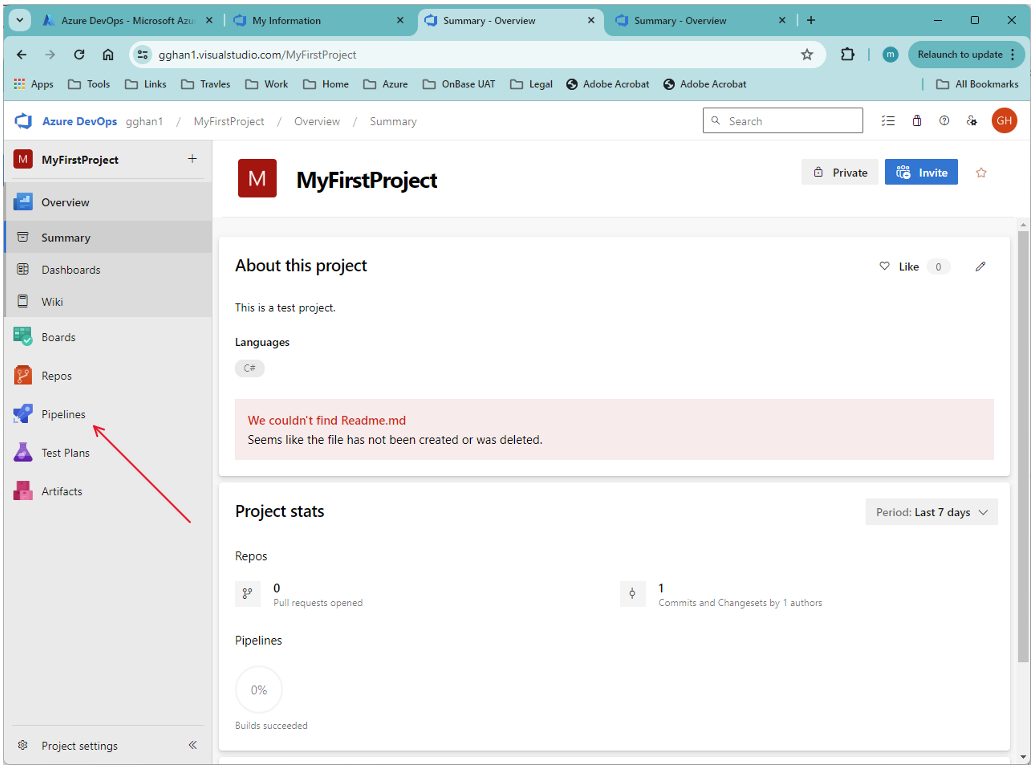Screen dimensions: 1032x774
Task: Click the edit pencil for About this project
Action: pos(980,267)
